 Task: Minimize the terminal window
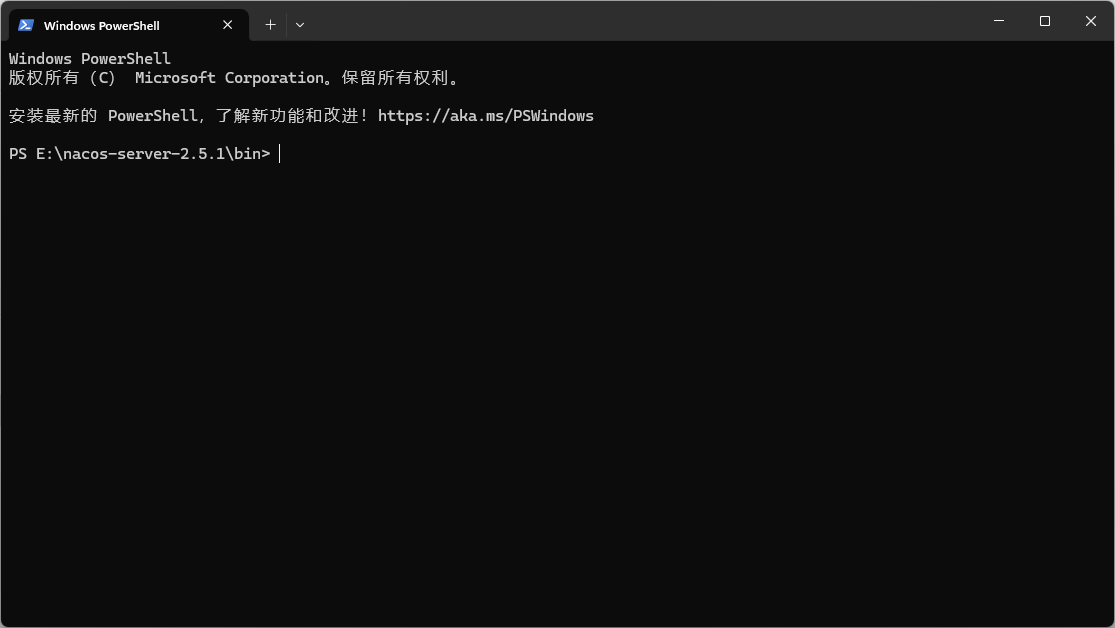pos(999,21)
